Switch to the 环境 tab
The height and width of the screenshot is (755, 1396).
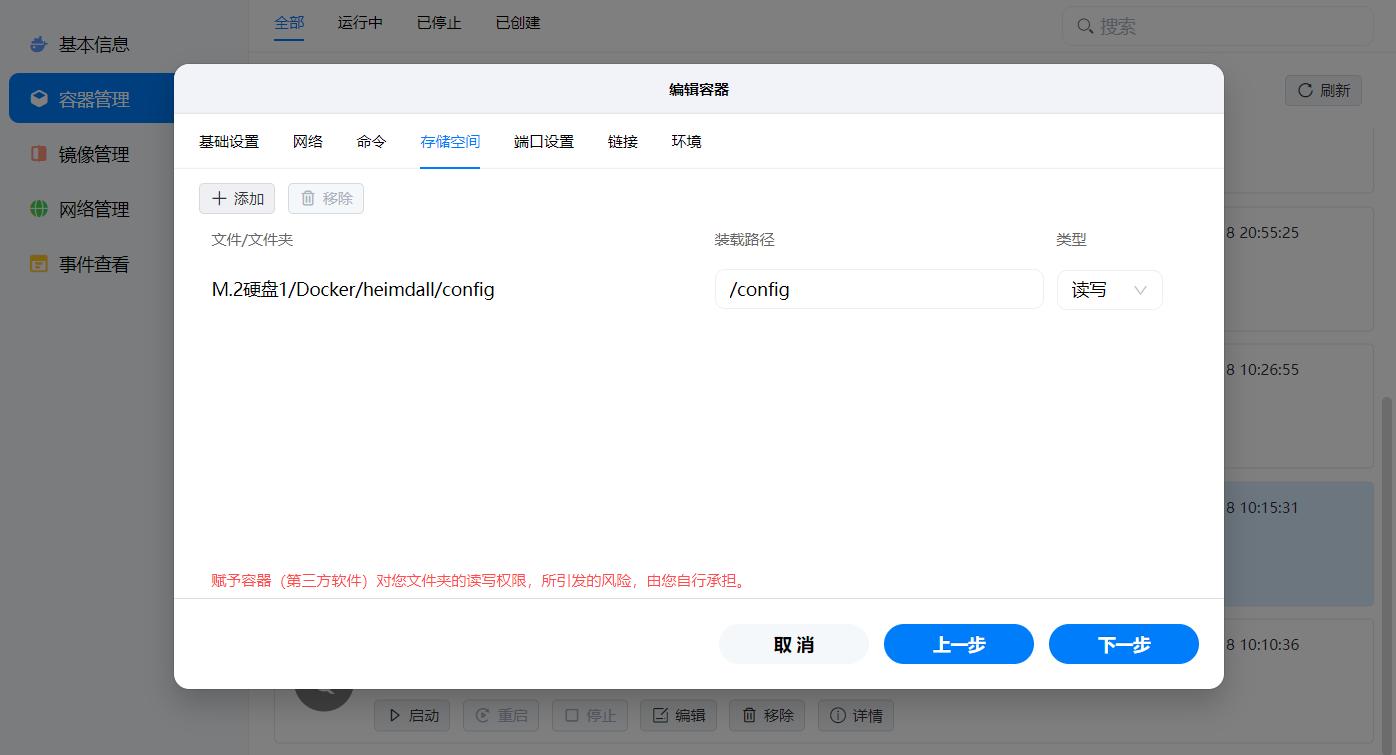686,141
